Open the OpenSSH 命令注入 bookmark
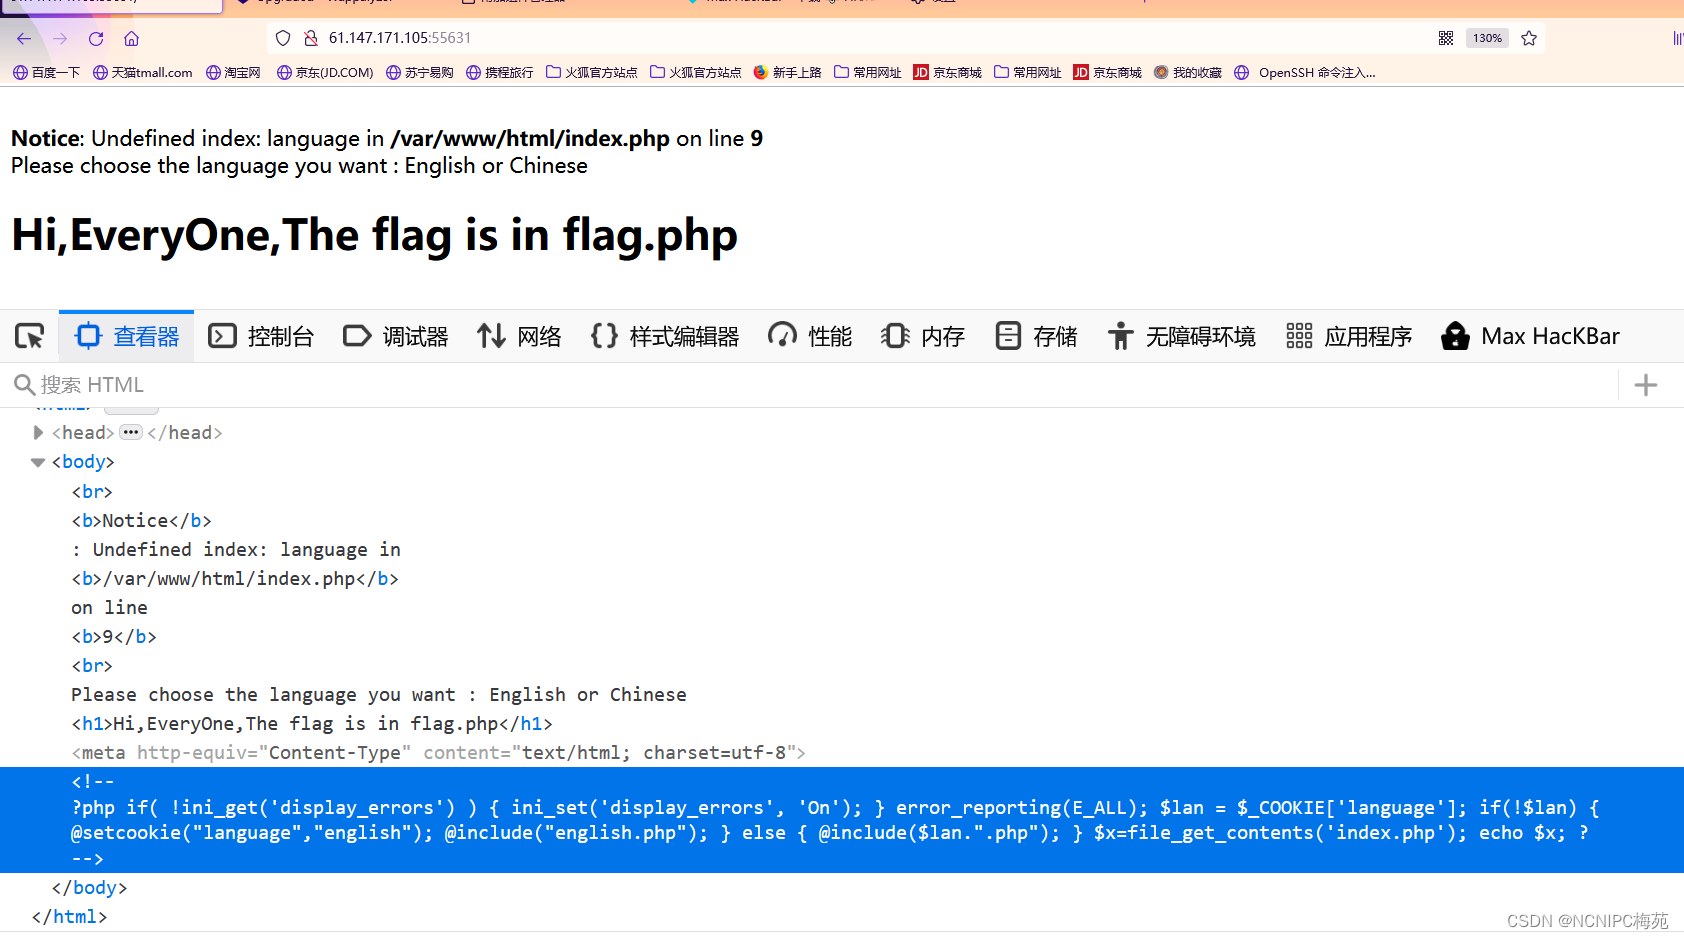The image size is (1684, 939). pyautogui.click(x=1305, y=72)
